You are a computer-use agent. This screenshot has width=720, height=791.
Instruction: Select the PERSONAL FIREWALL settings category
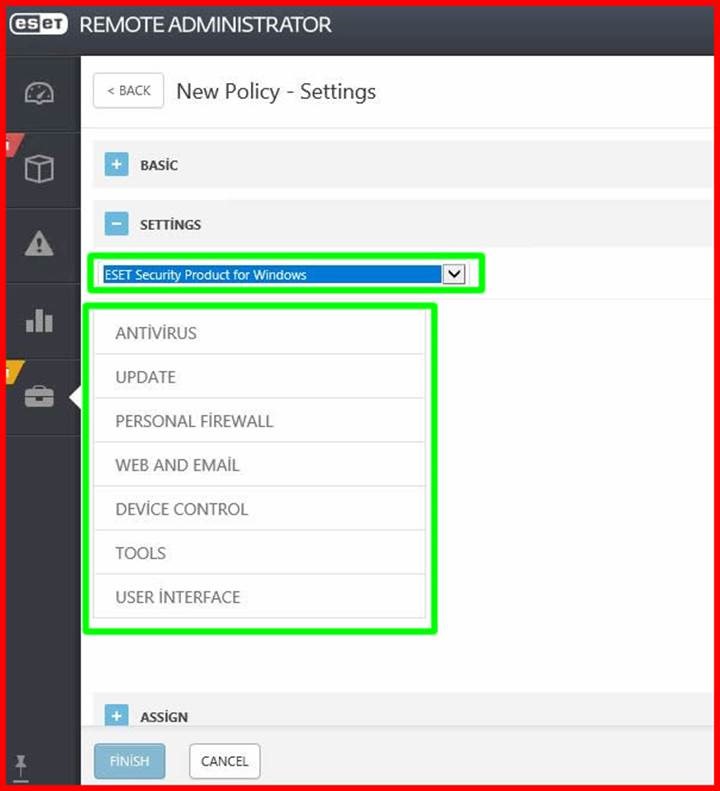pyautogui.click(x=260, y=421)
